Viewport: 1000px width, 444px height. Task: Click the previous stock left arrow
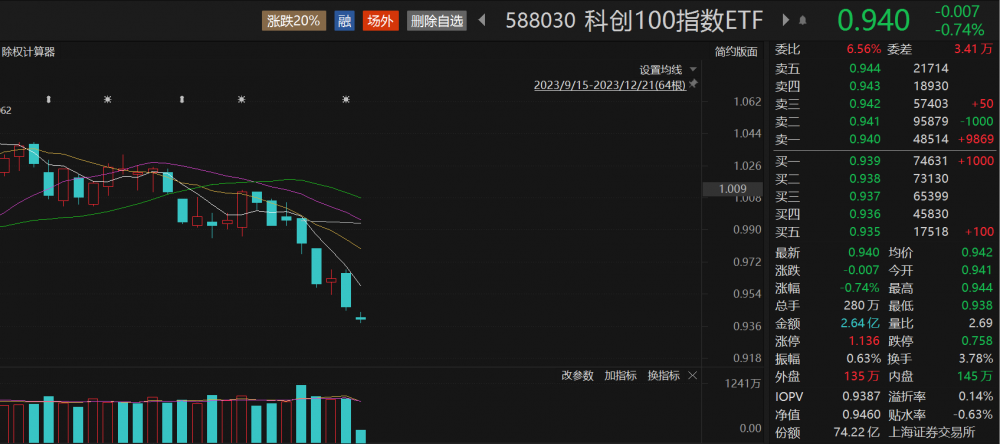483,21
